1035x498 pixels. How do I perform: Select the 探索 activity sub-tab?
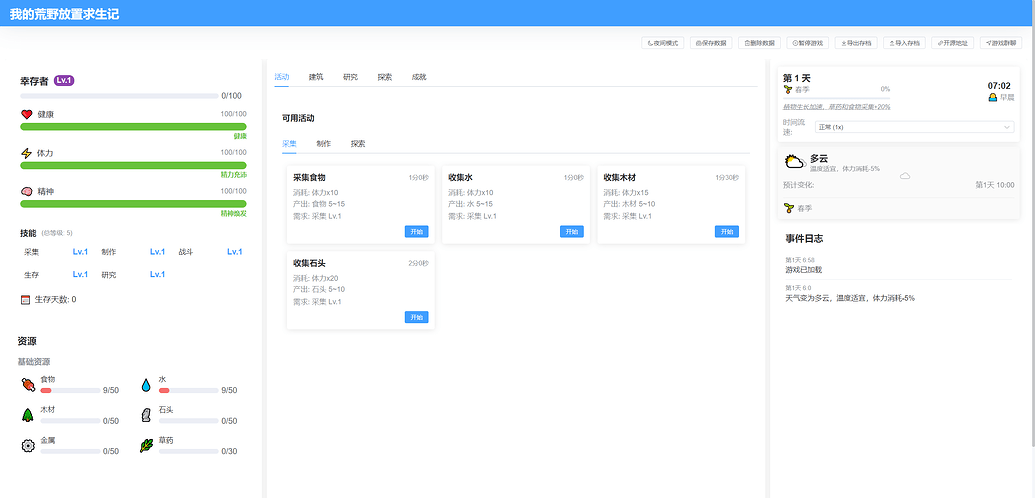coord(358,143)
